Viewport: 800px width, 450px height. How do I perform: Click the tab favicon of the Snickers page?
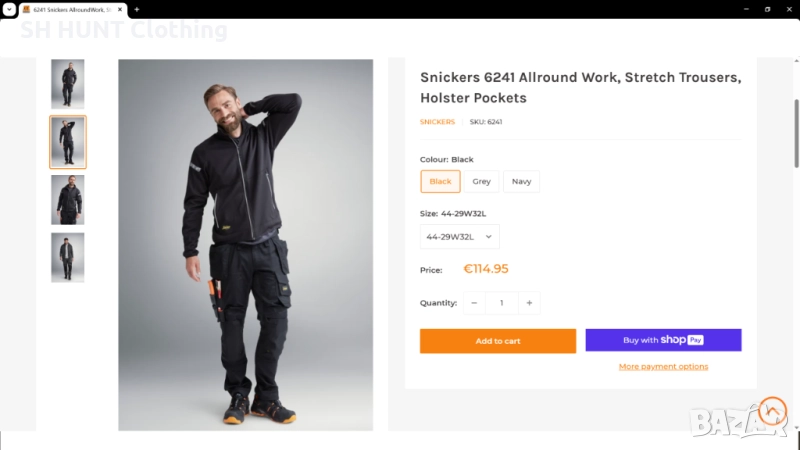pyautogui.click(x=26, y=9)
